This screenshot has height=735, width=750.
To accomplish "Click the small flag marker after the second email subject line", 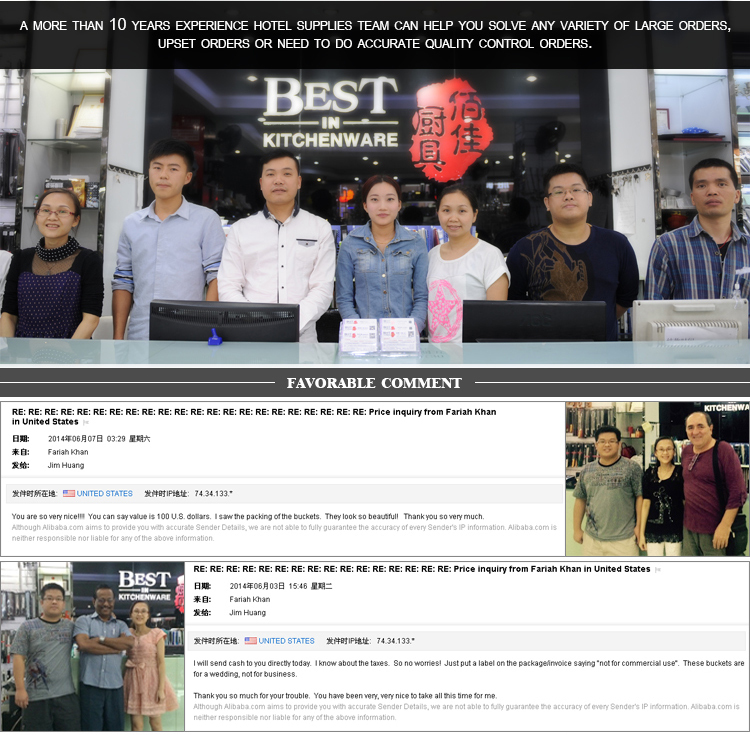I will click(658, 569).
